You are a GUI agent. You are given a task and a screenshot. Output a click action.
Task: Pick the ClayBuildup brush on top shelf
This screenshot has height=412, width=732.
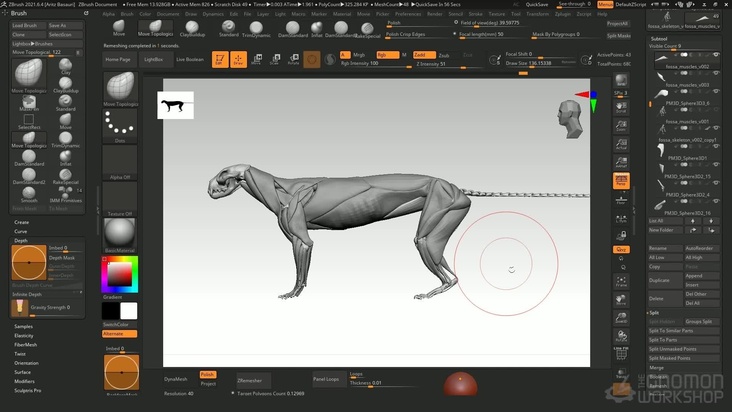click(x=191, y=27)
